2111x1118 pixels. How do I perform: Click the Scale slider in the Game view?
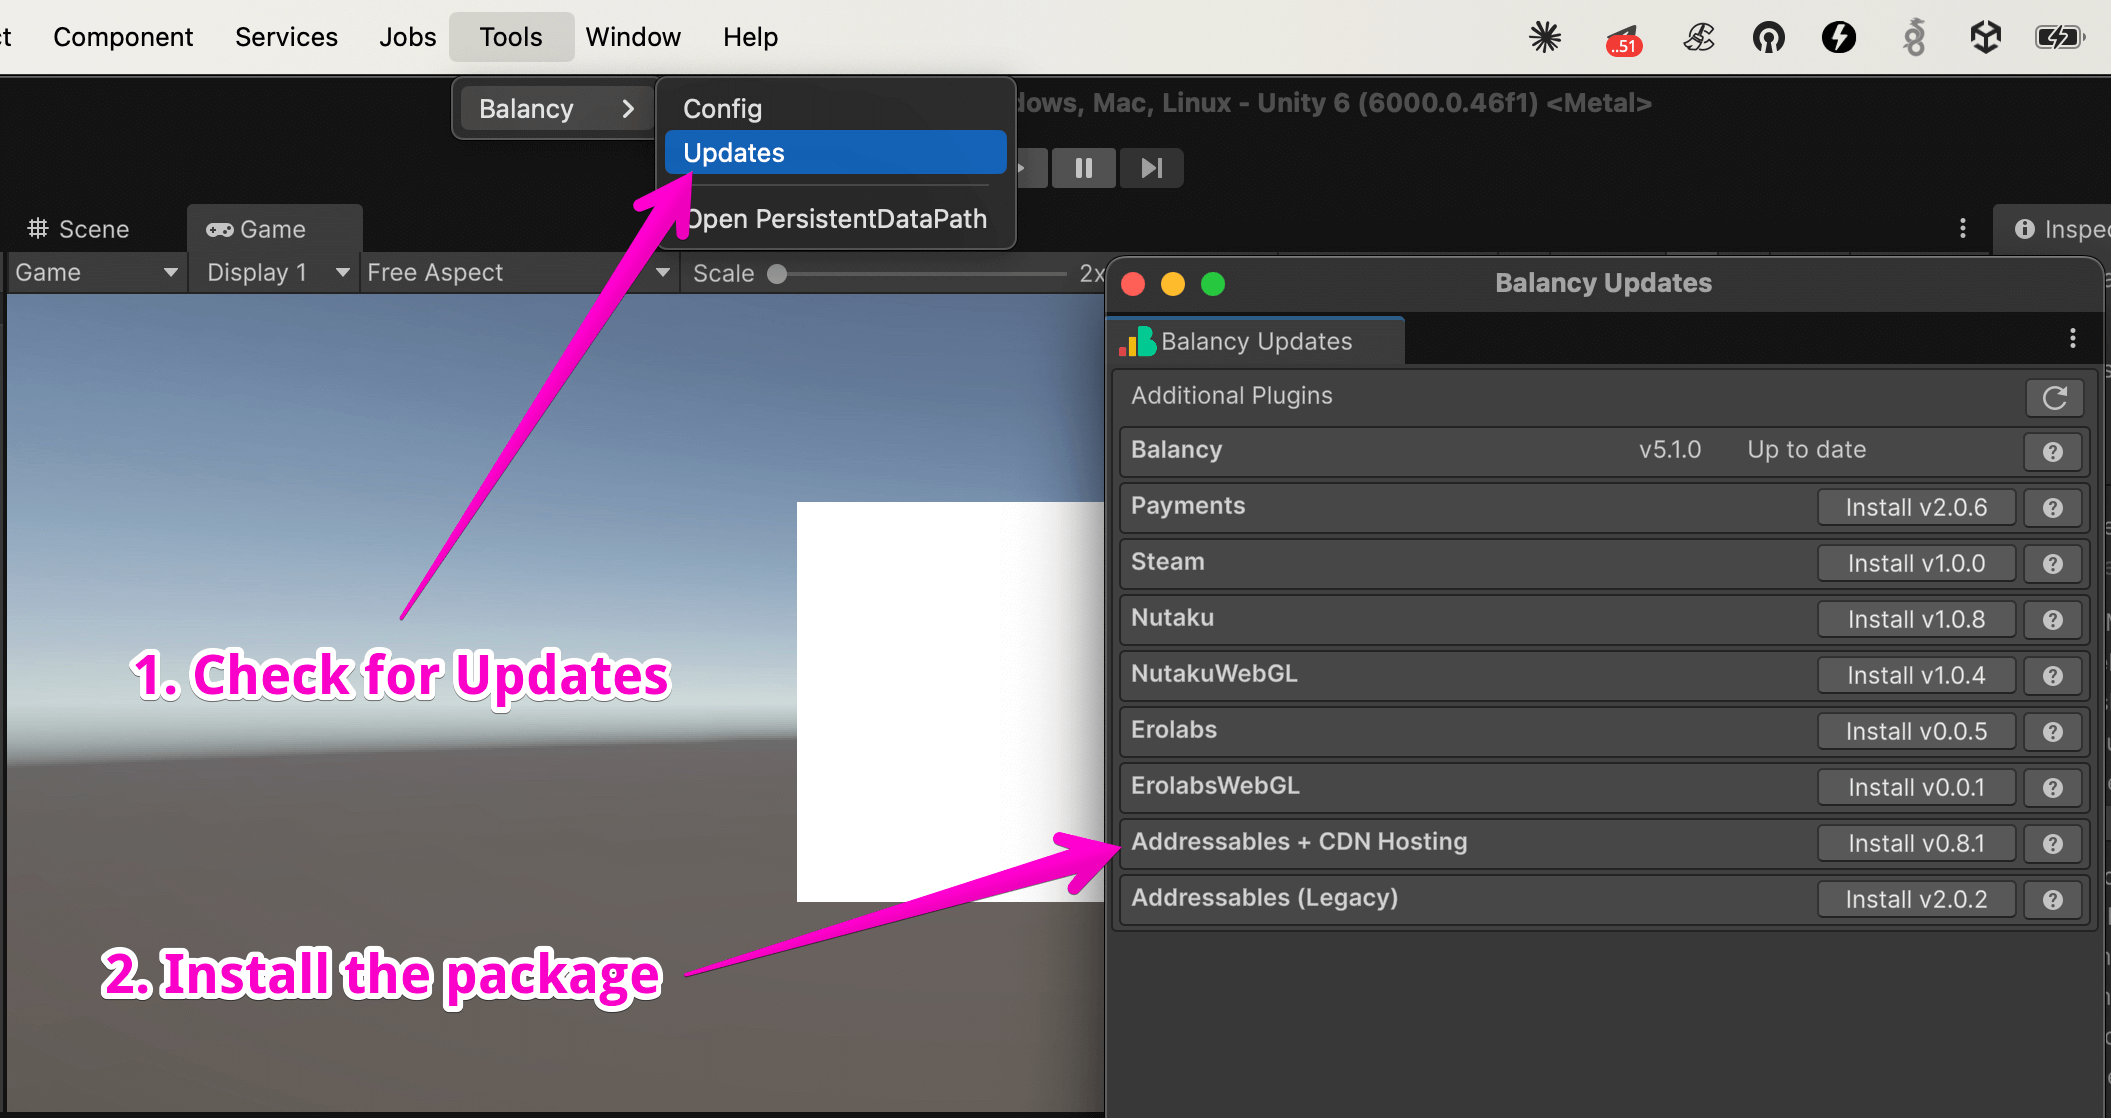pyautogui.click(x=777, y=273)
